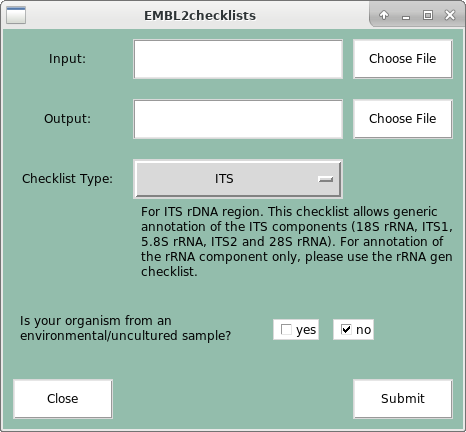Close window using the X title bar icon

(450, 15)
